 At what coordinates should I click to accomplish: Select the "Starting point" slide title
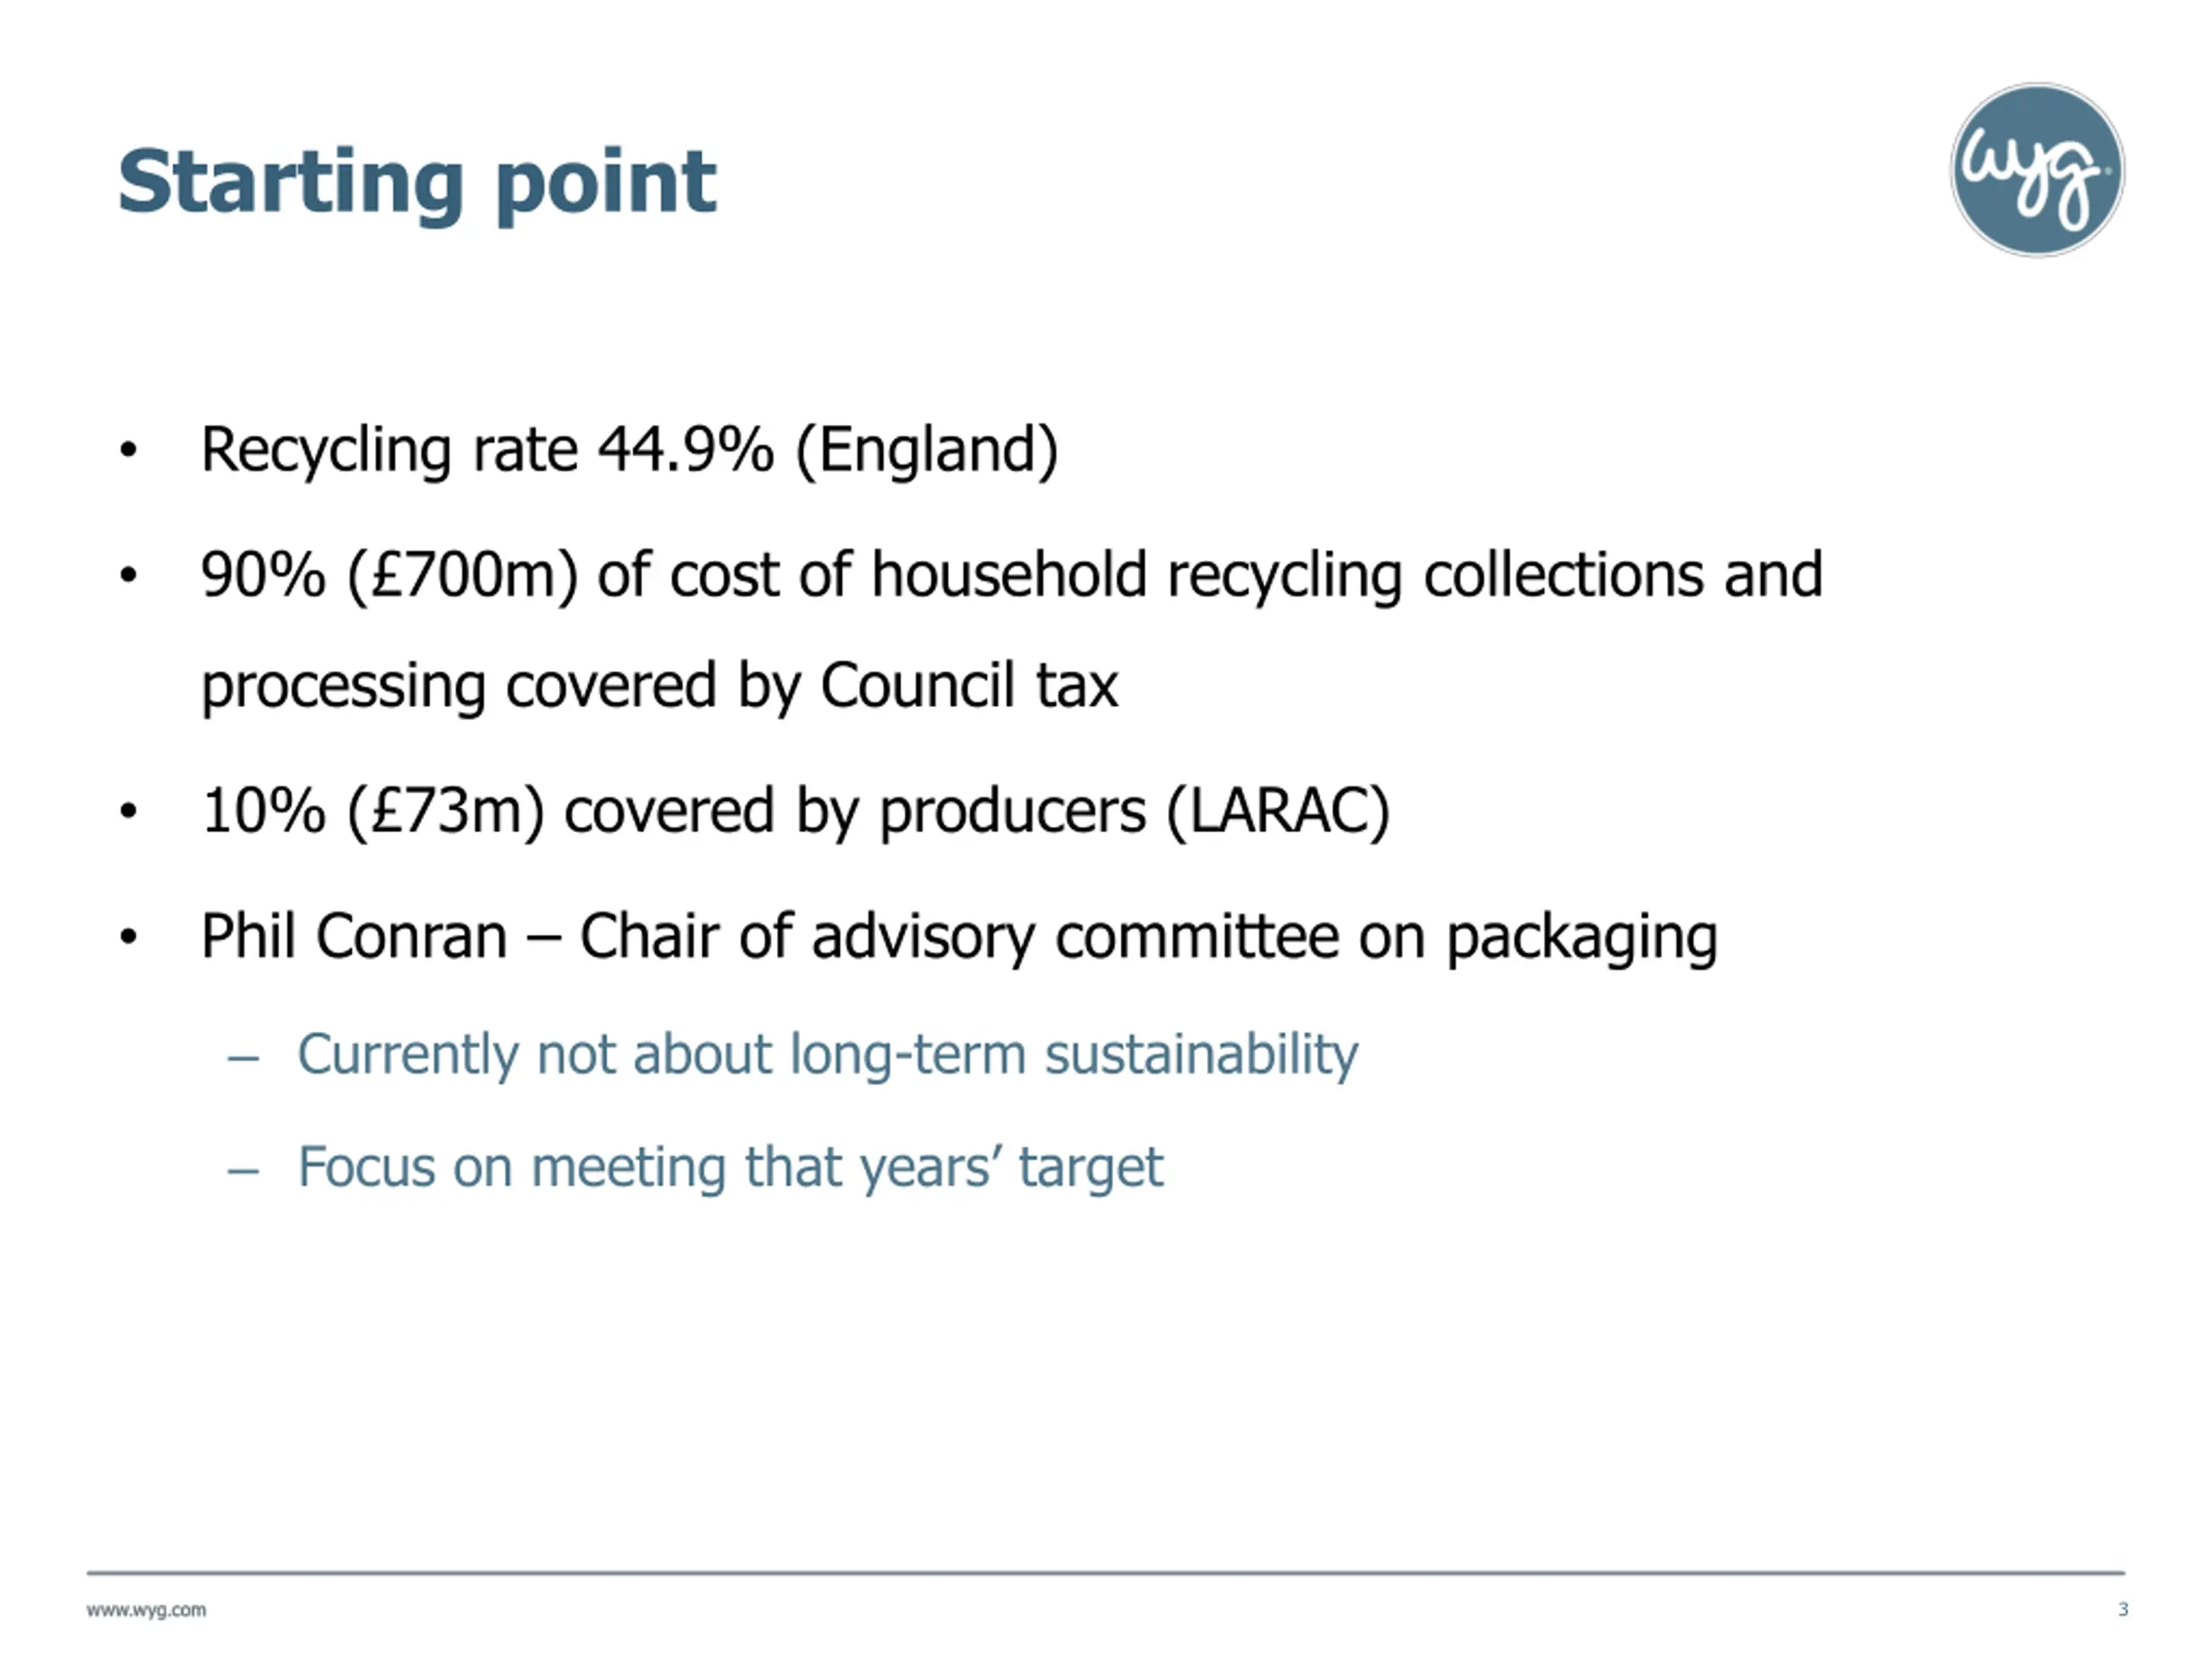click(416, 182)
